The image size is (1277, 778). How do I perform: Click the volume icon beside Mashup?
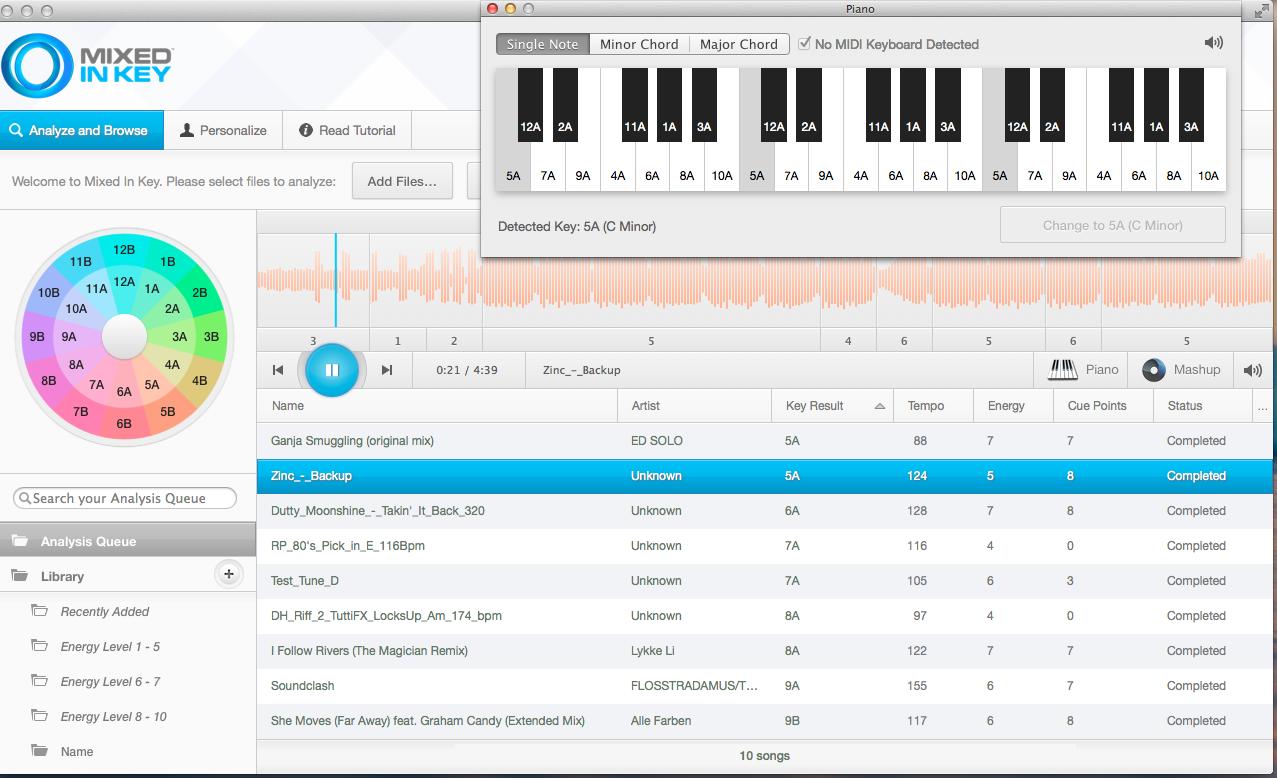[x=1252, y=370]
